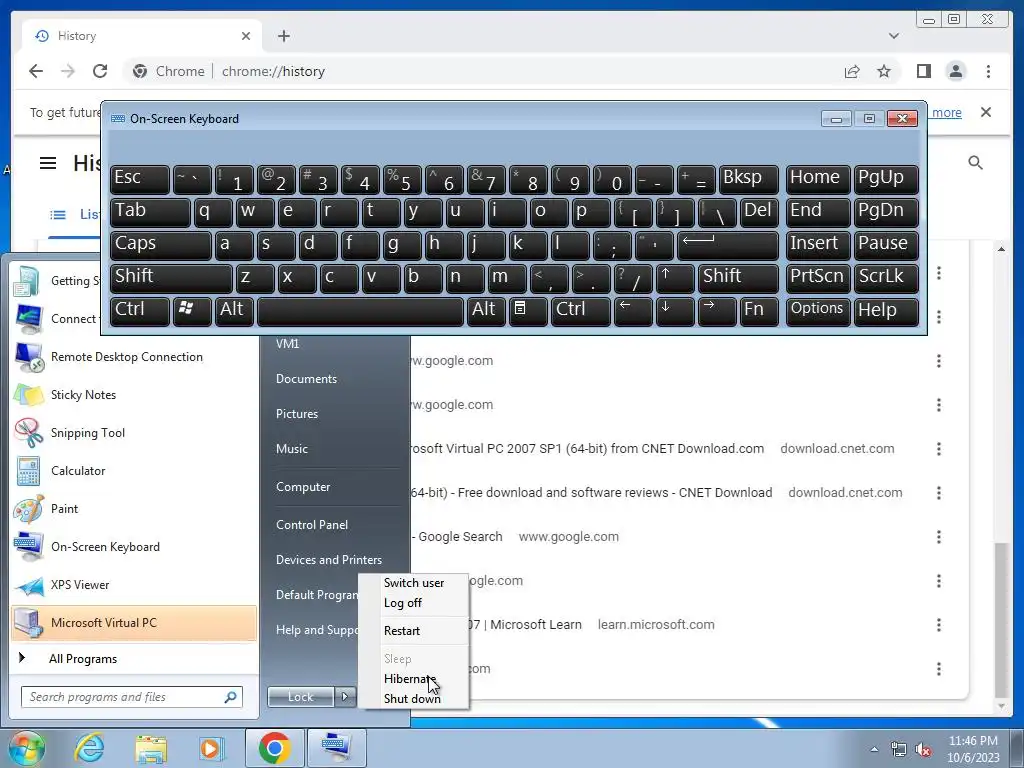Viewport: 1024px width, 768px height.
Task: Click the Windows key on On-Screen Keyboard
Action: pos(192,310)
